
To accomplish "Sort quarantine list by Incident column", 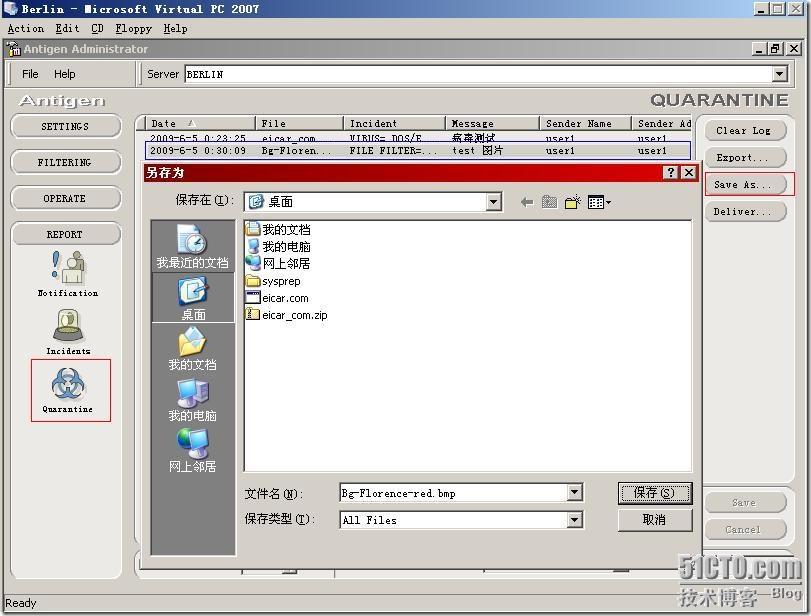I will pos(394,123).
